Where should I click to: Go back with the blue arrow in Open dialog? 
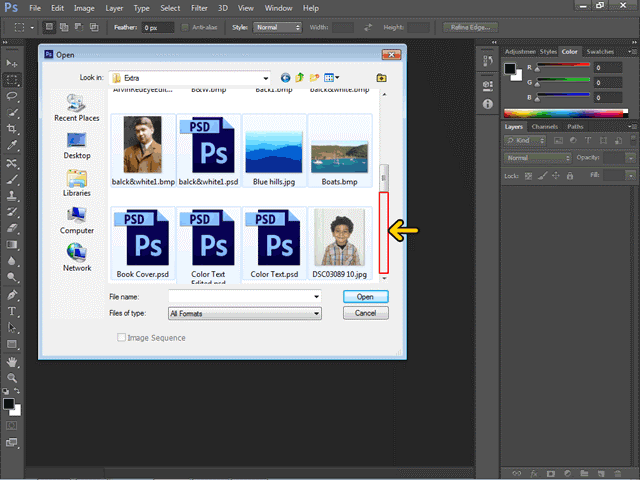(285, 78)
